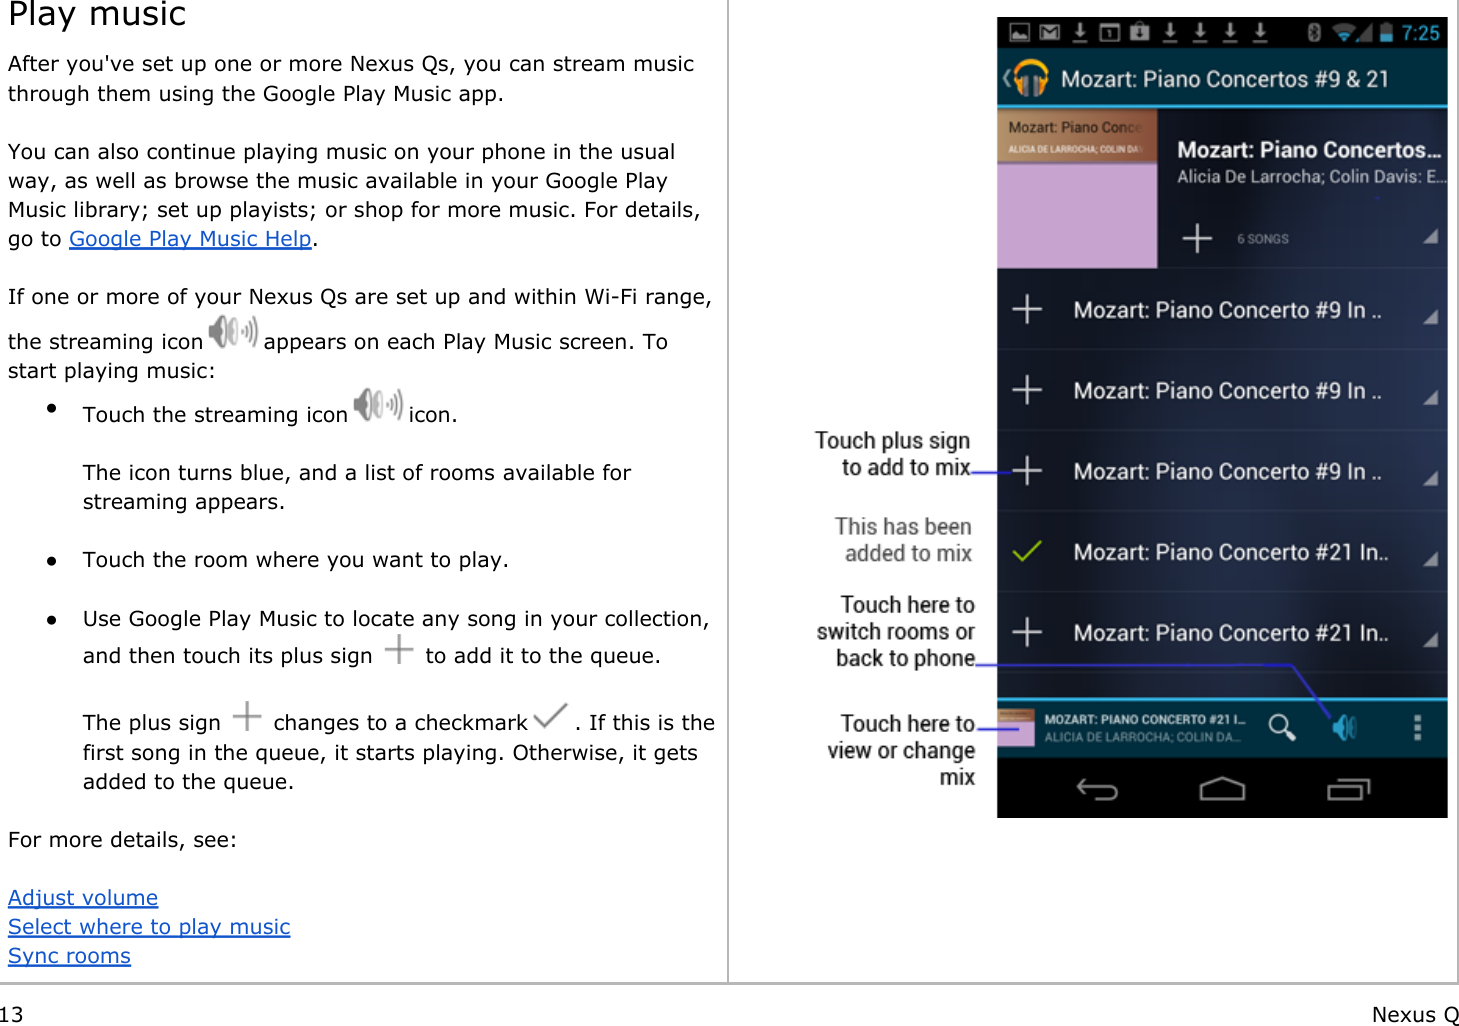
Task: Tap the Android back navigation button
Action: click(x=1097, y=790)
